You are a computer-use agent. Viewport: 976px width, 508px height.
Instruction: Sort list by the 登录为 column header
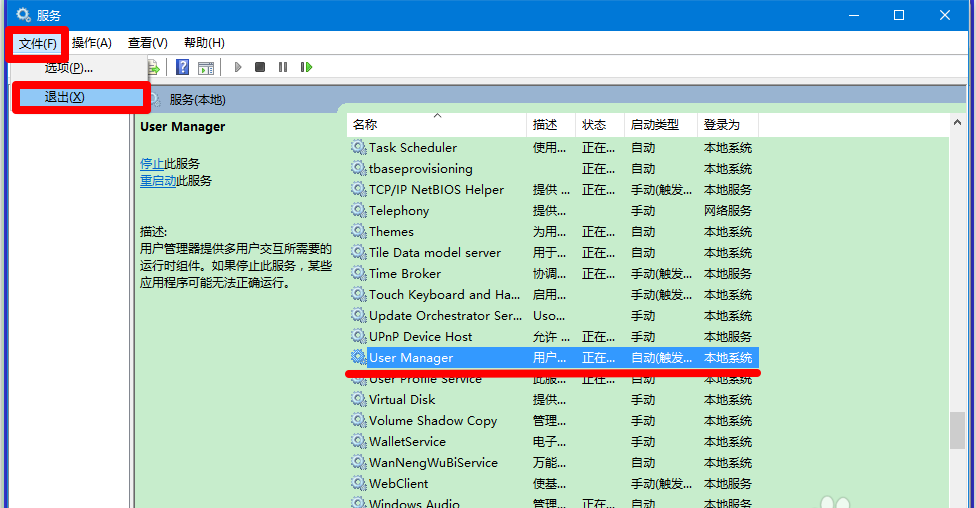(x=728, y=125)
